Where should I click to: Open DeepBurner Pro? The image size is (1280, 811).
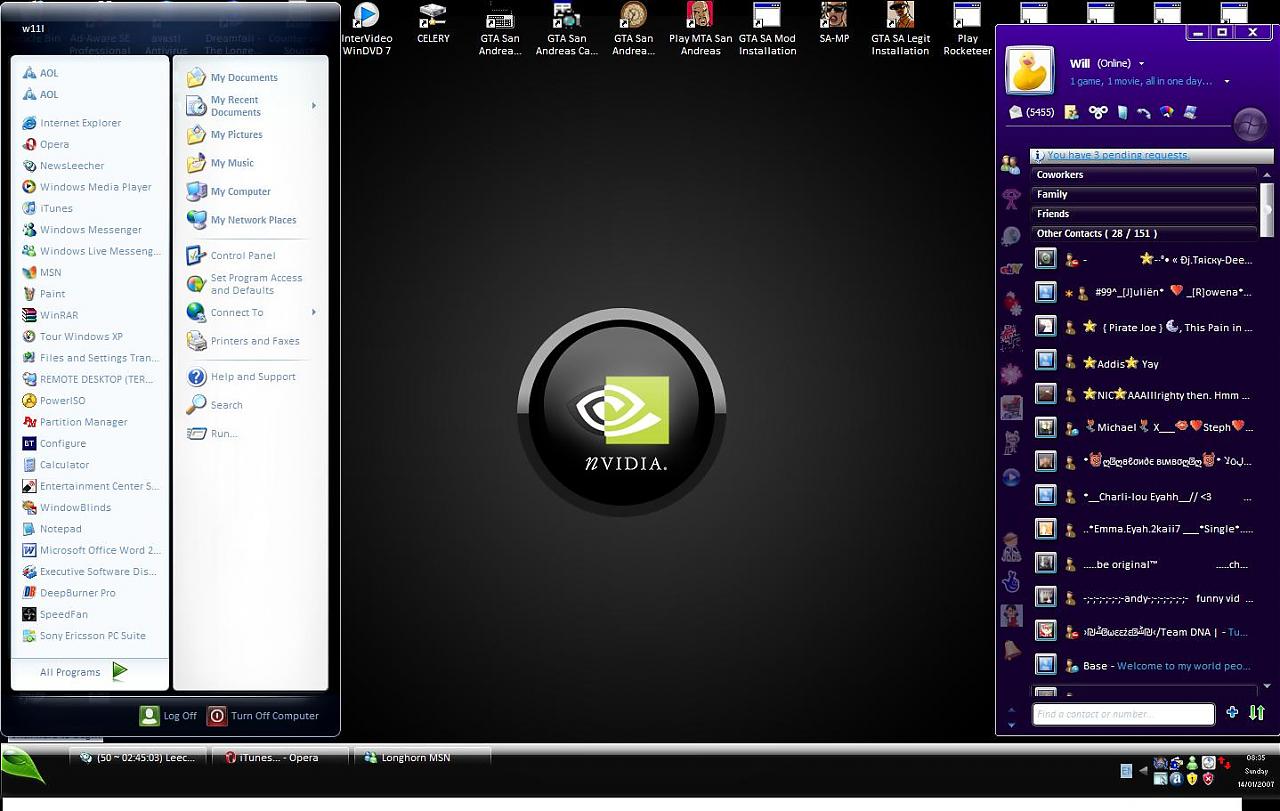click(68, 593)
